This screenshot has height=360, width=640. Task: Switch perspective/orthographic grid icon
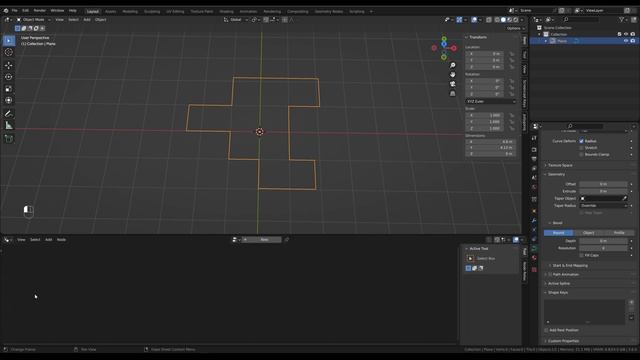tap(452, 93)
